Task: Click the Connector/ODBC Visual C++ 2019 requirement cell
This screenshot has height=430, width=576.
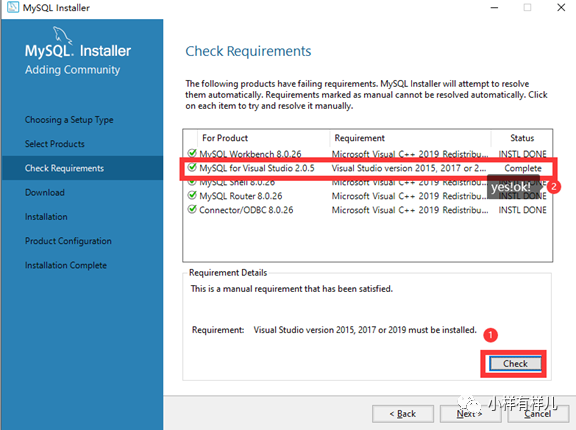Action: [410, 210]
